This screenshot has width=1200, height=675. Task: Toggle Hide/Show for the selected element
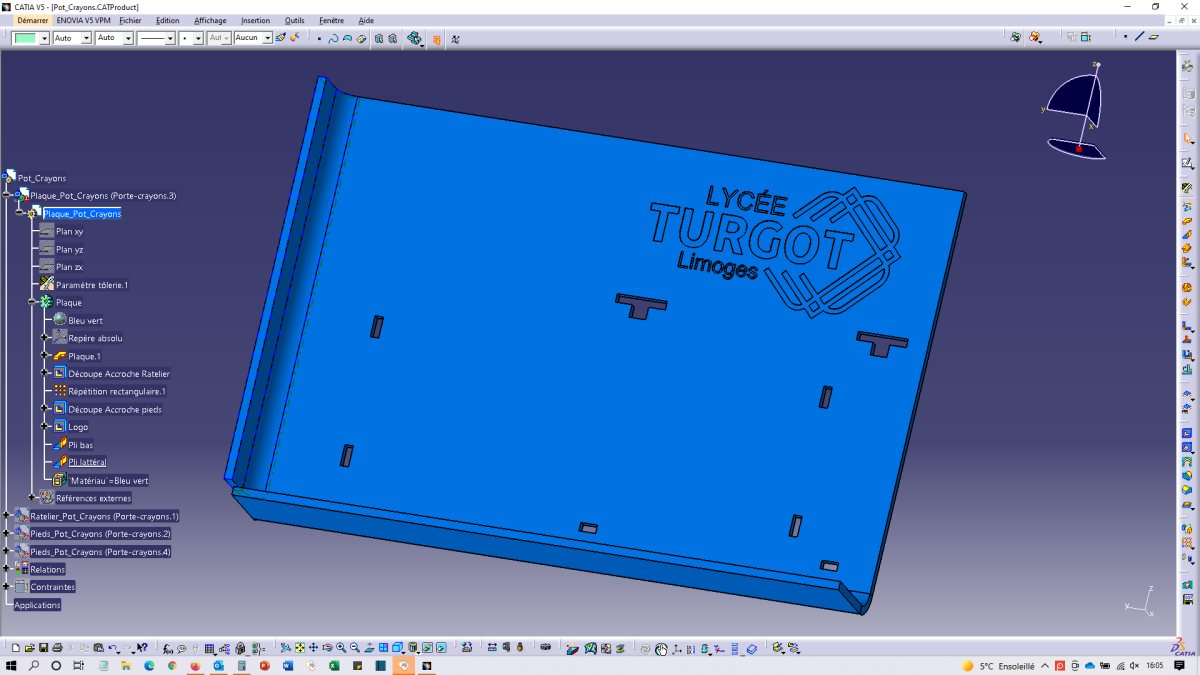(x=427, y=648)
